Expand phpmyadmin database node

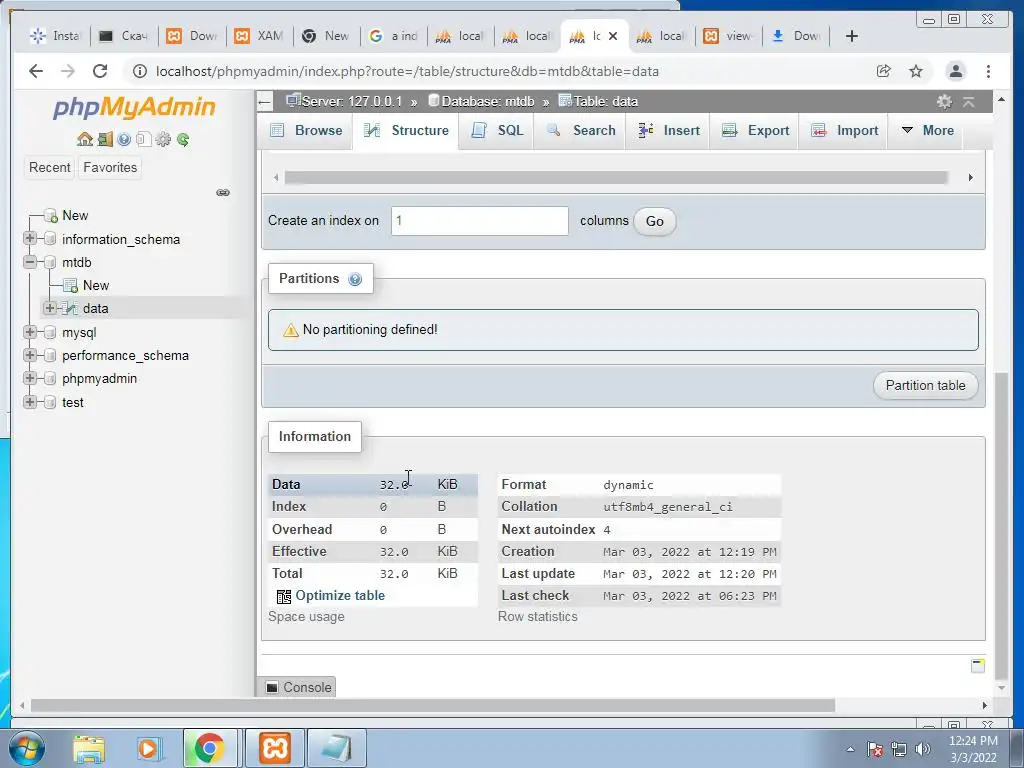click(x=29, y=378)
